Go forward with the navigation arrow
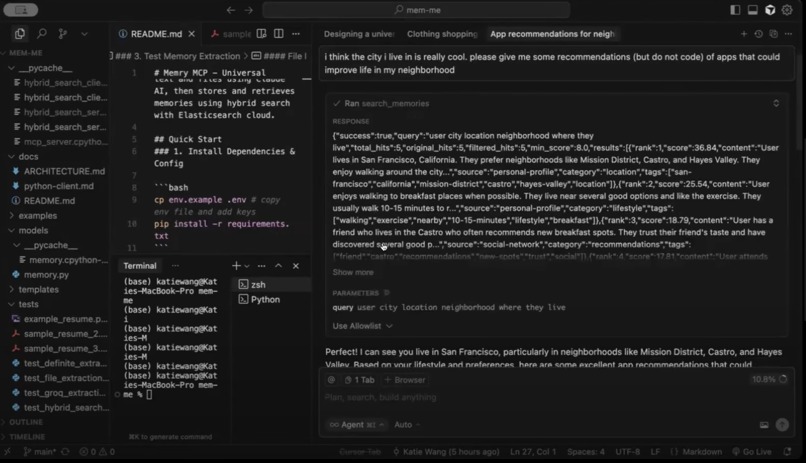The width and height of the screenshot is (806, 463). tap(249, 10)
